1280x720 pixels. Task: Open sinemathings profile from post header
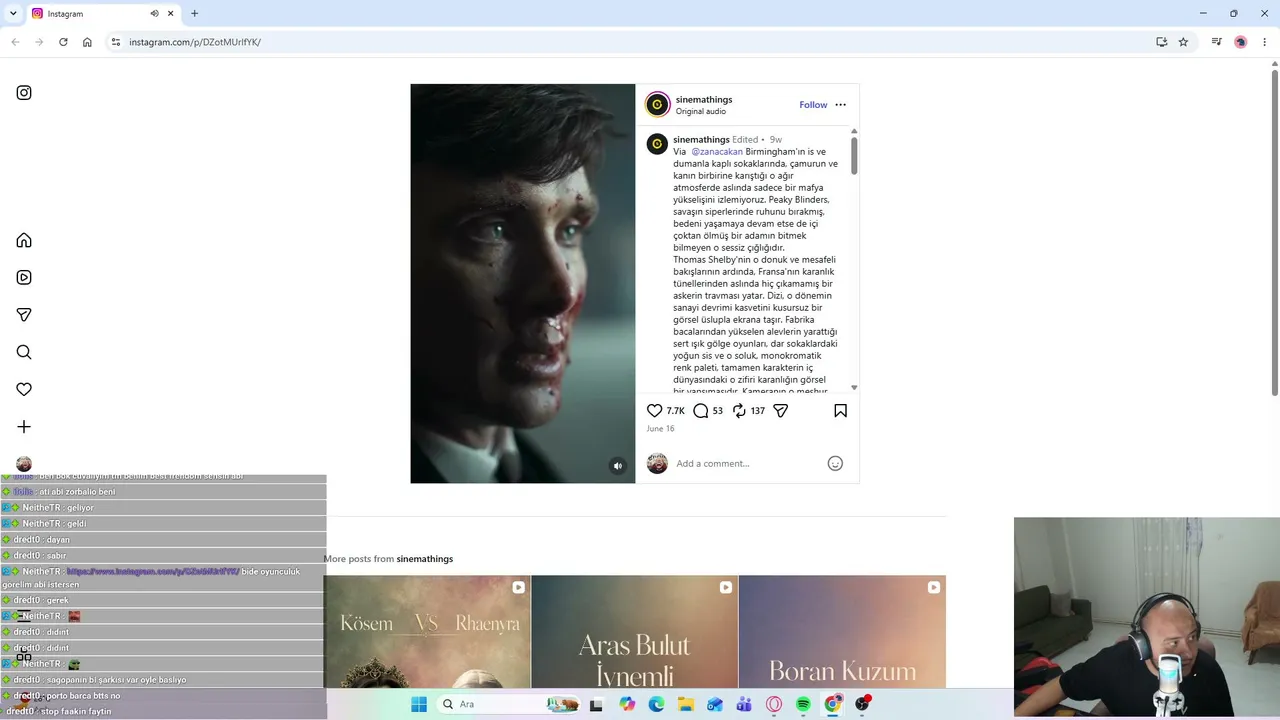[704, 99]
